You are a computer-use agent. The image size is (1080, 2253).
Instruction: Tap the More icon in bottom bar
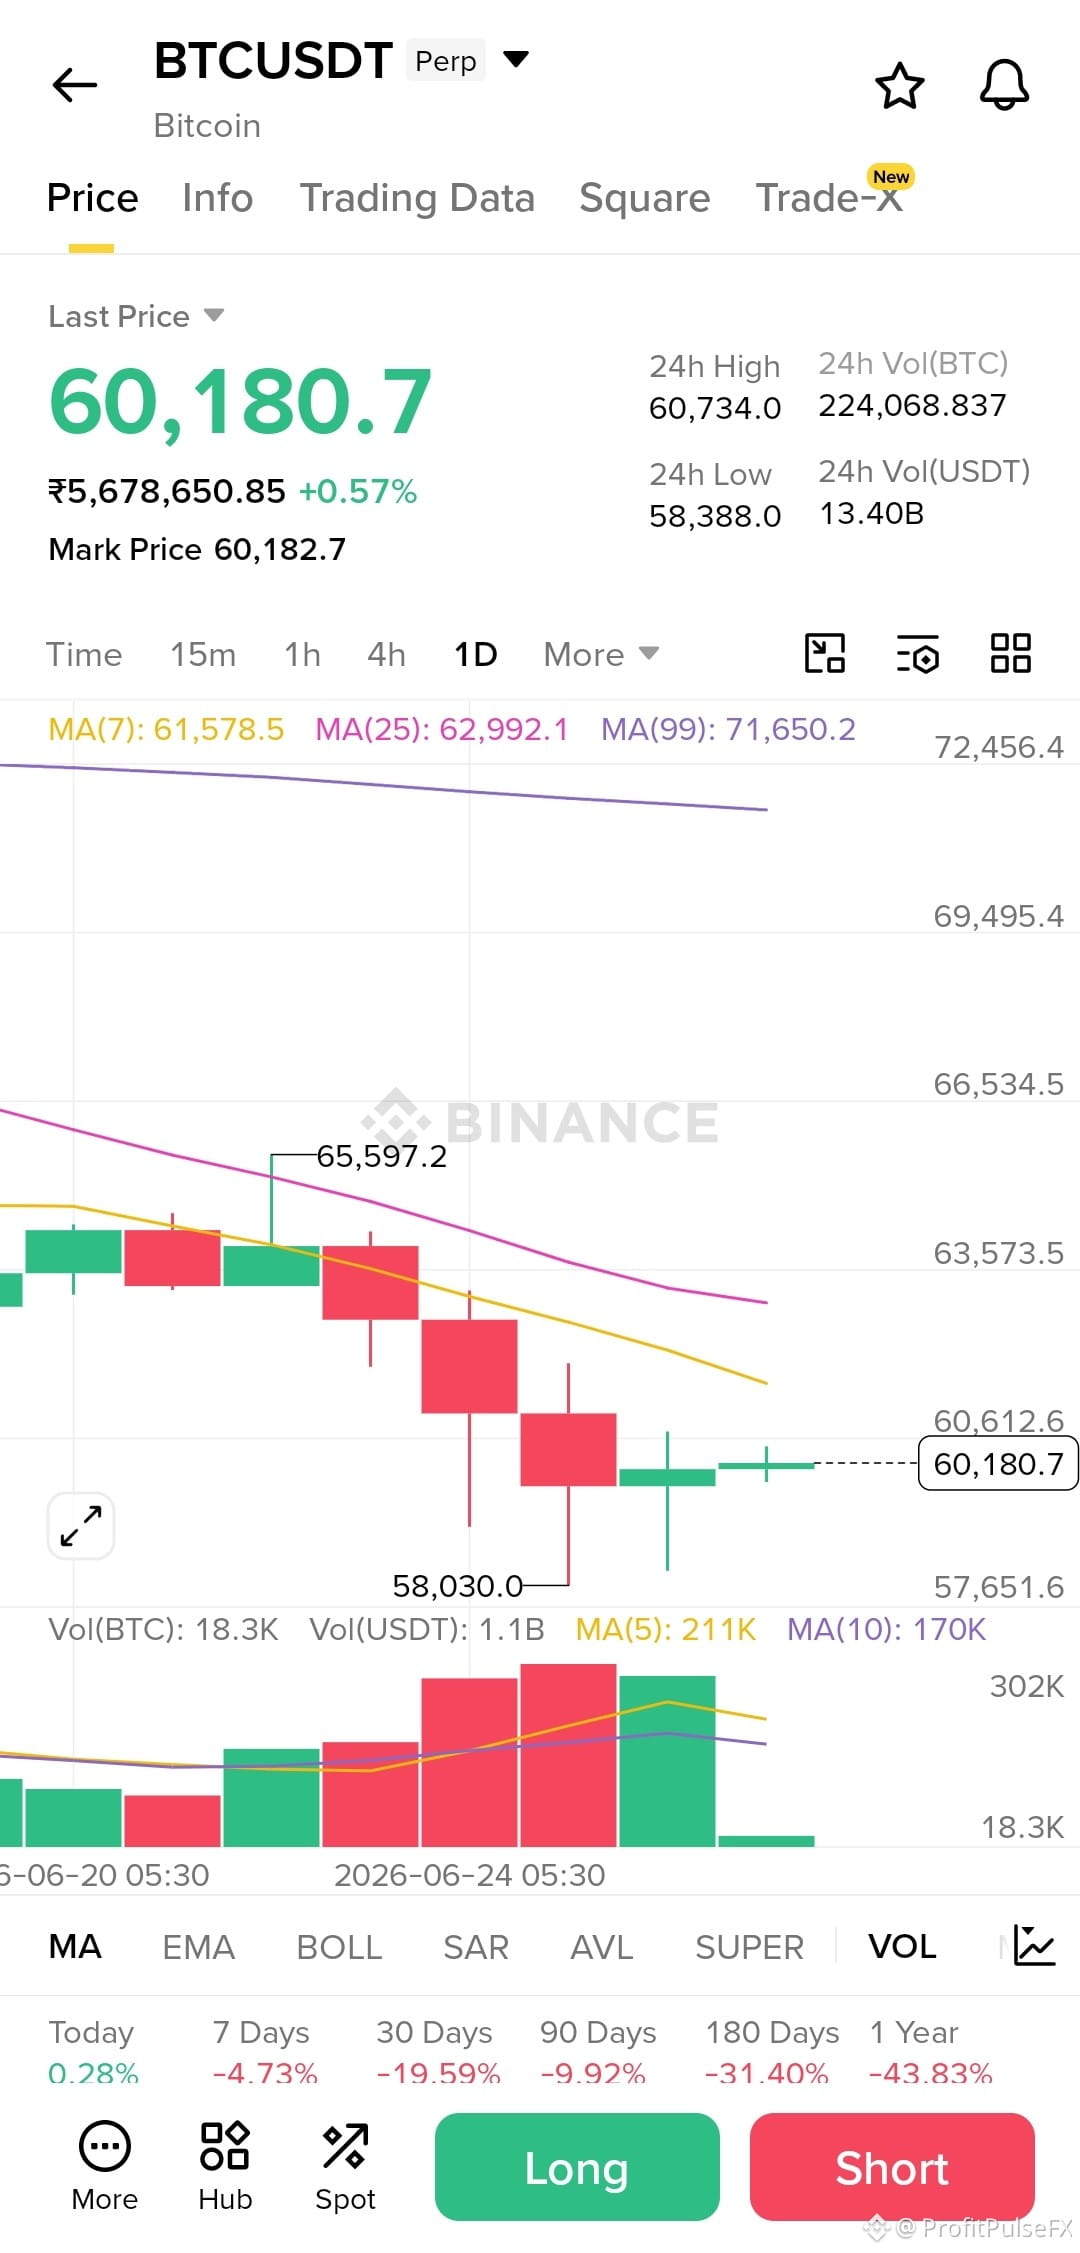[x=105, y=2166]
